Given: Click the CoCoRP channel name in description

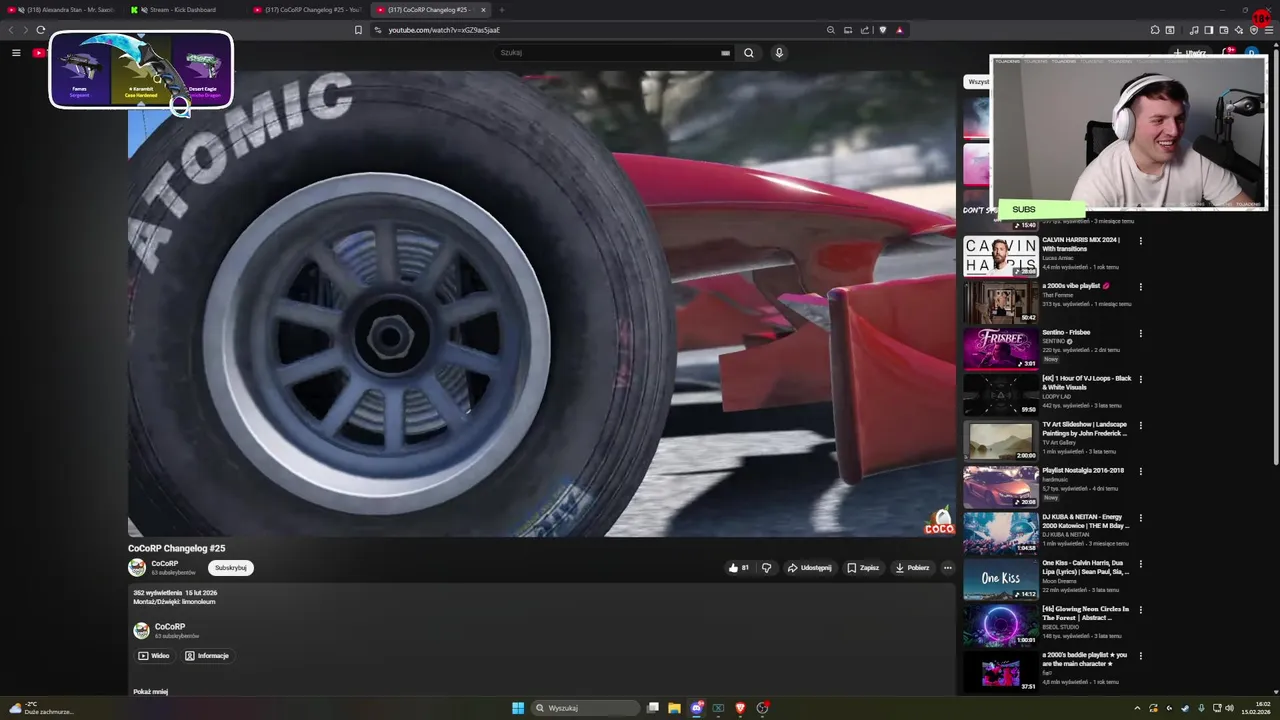Looking at the screenshot, I should [170, 627].
